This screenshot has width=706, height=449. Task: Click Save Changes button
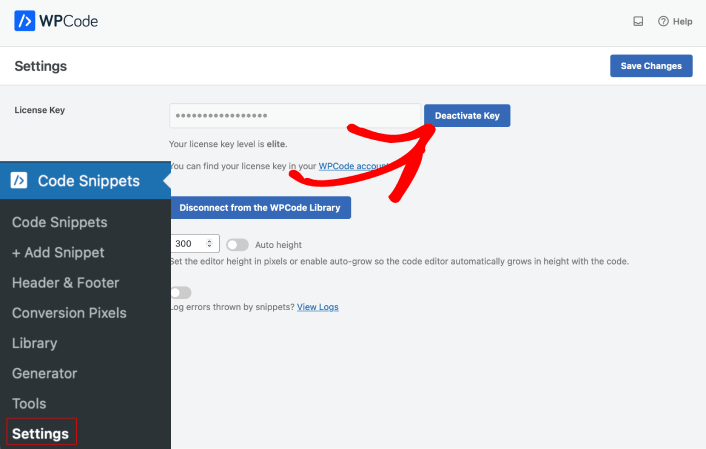pos(651,66)
